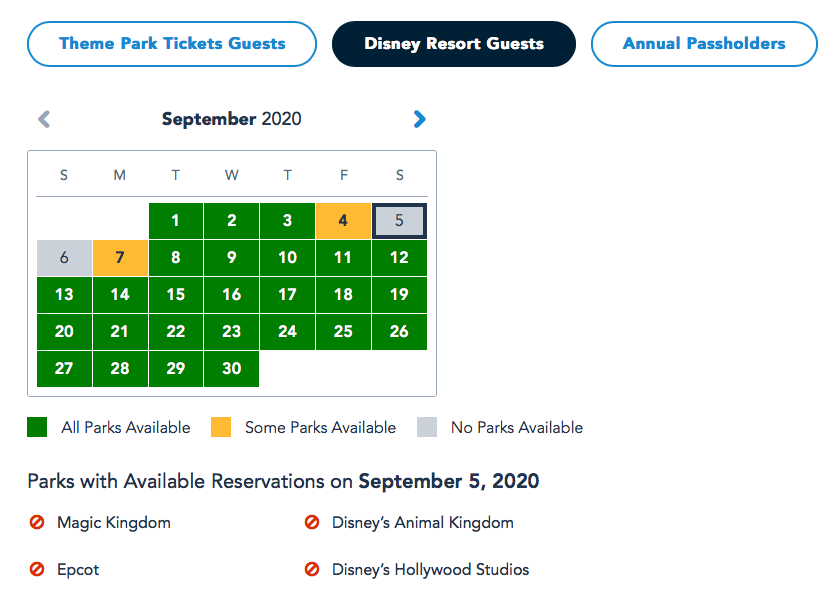Click unavailable icon beside Magic Kingdom
This screenshot has height=598, width=836.
coord(37,522)
